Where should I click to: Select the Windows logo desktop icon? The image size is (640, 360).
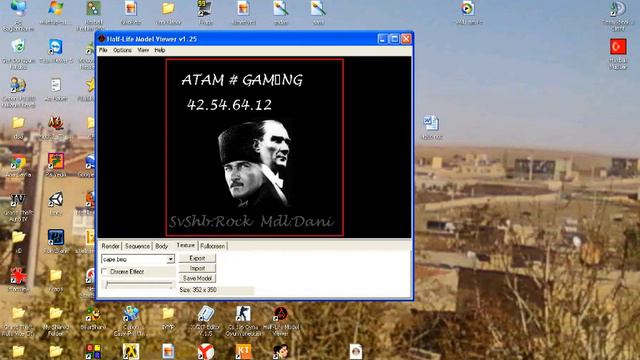click(x=56, y=12)
